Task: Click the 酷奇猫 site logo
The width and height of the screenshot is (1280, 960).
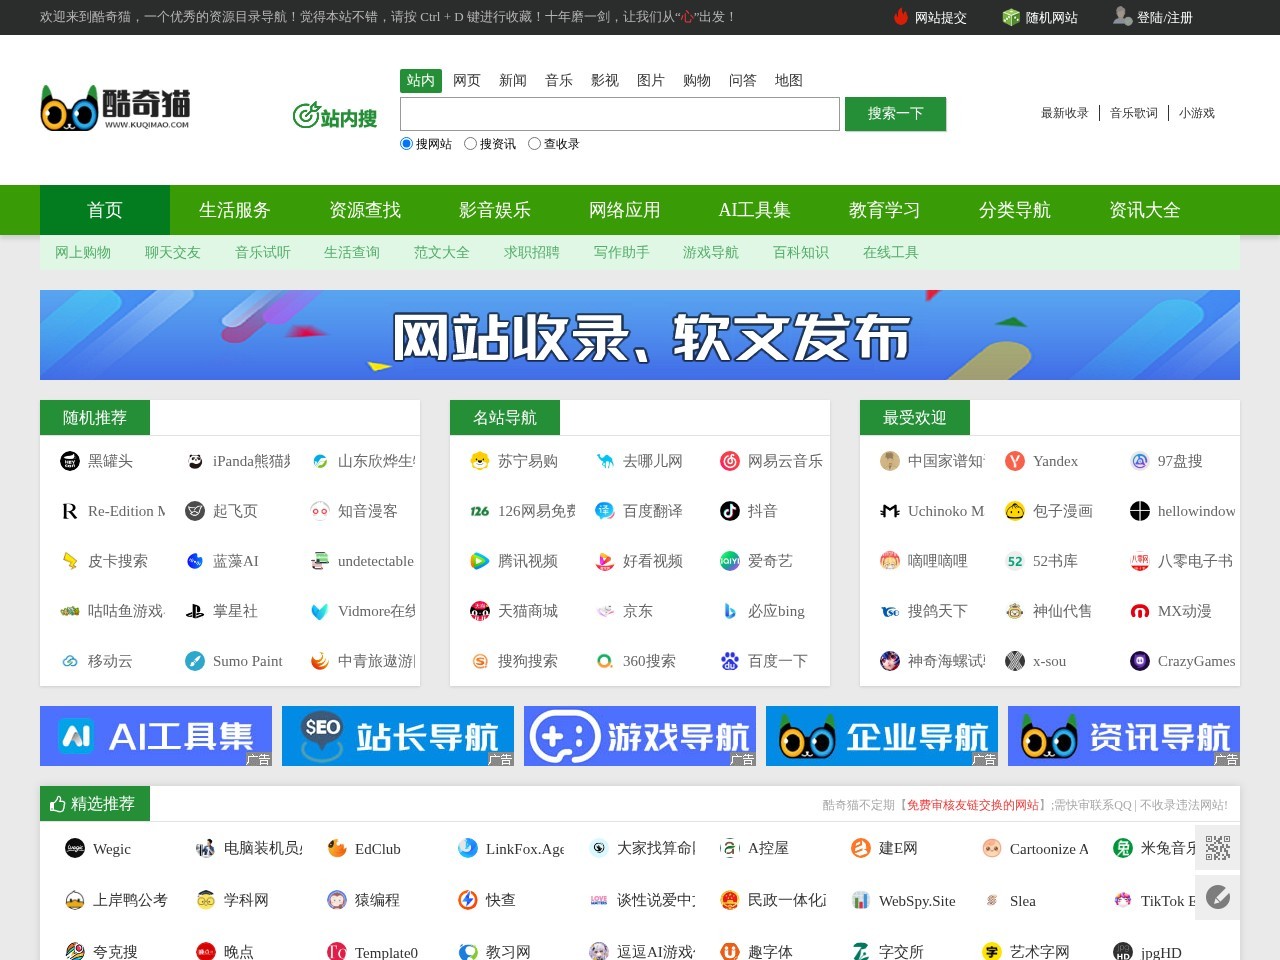Action: coord(115,108)
